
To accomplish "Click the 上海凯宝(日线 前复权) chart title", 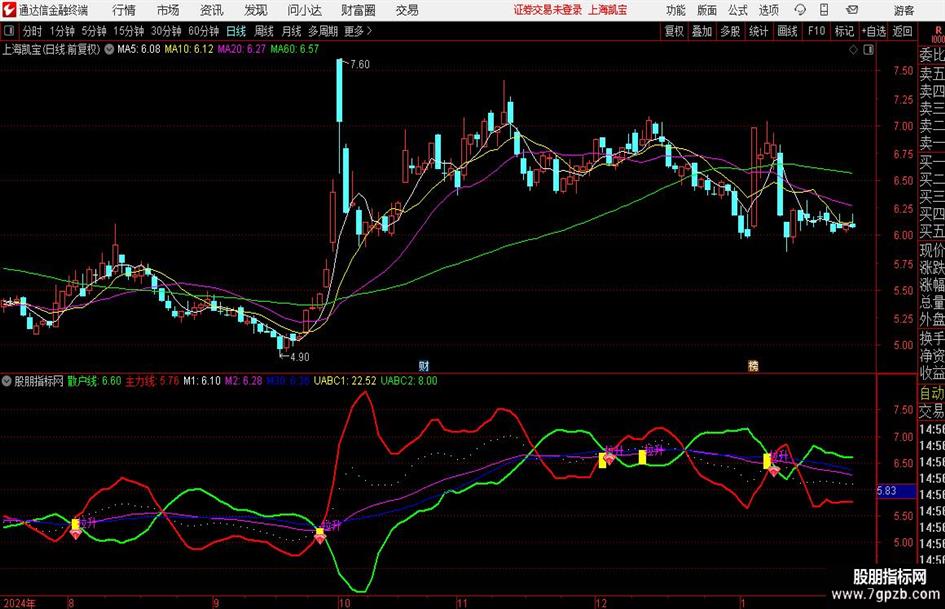I will [51, 49].
